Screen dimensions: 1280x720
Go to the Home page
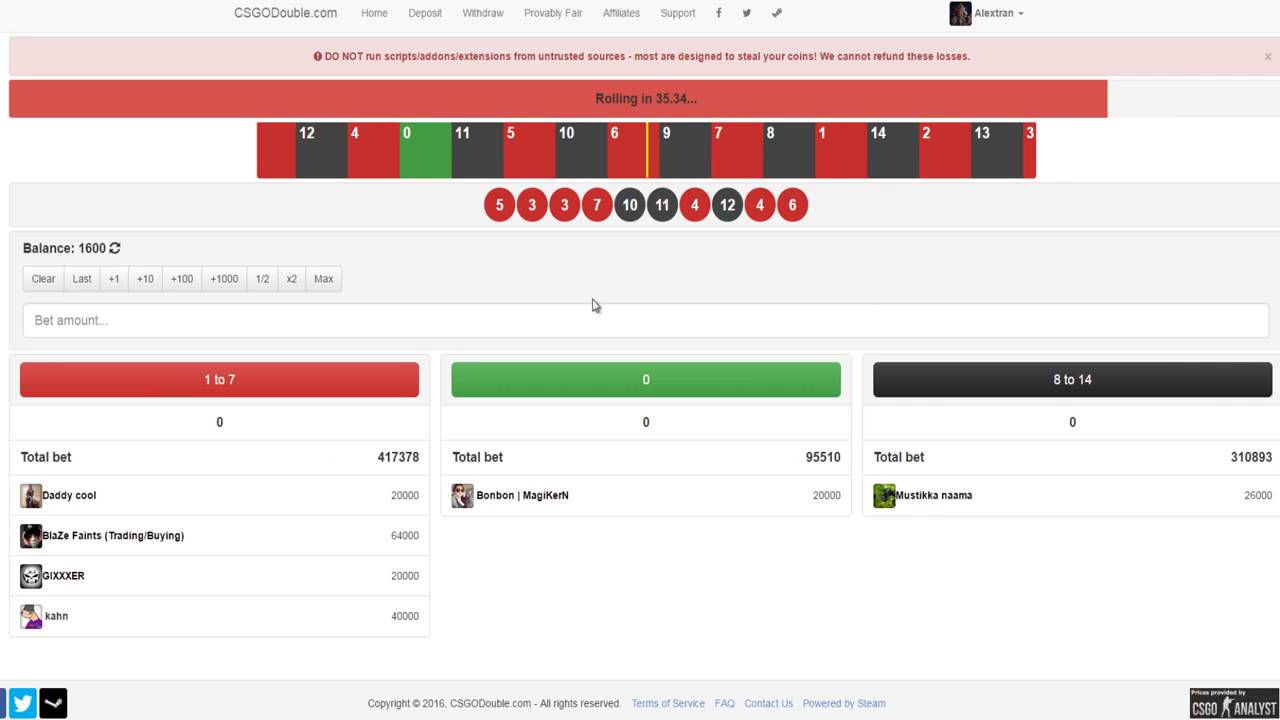374,13
